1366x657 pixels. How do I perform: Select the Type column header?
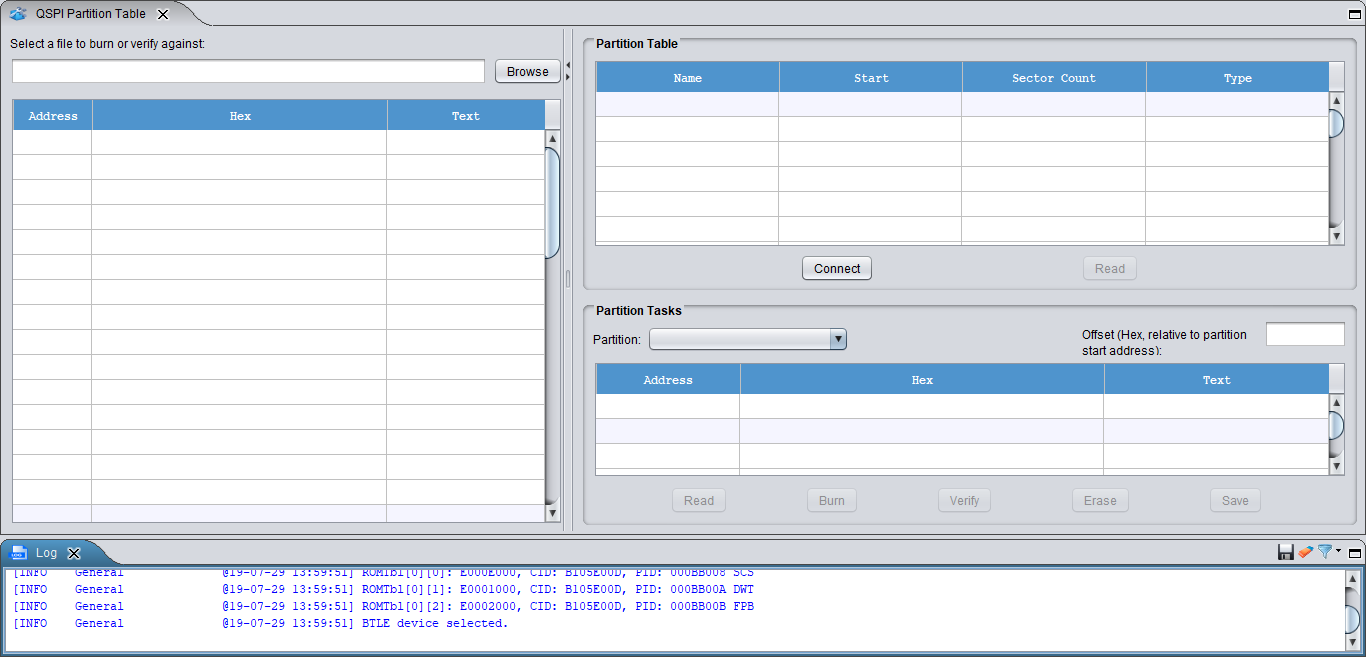[x=1238, y=78]
